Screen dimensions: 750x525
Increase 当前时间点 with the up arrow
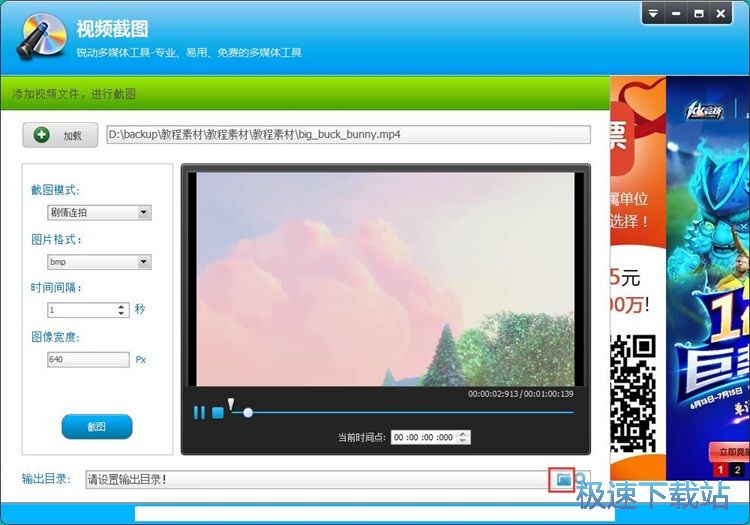coord(463,434)
